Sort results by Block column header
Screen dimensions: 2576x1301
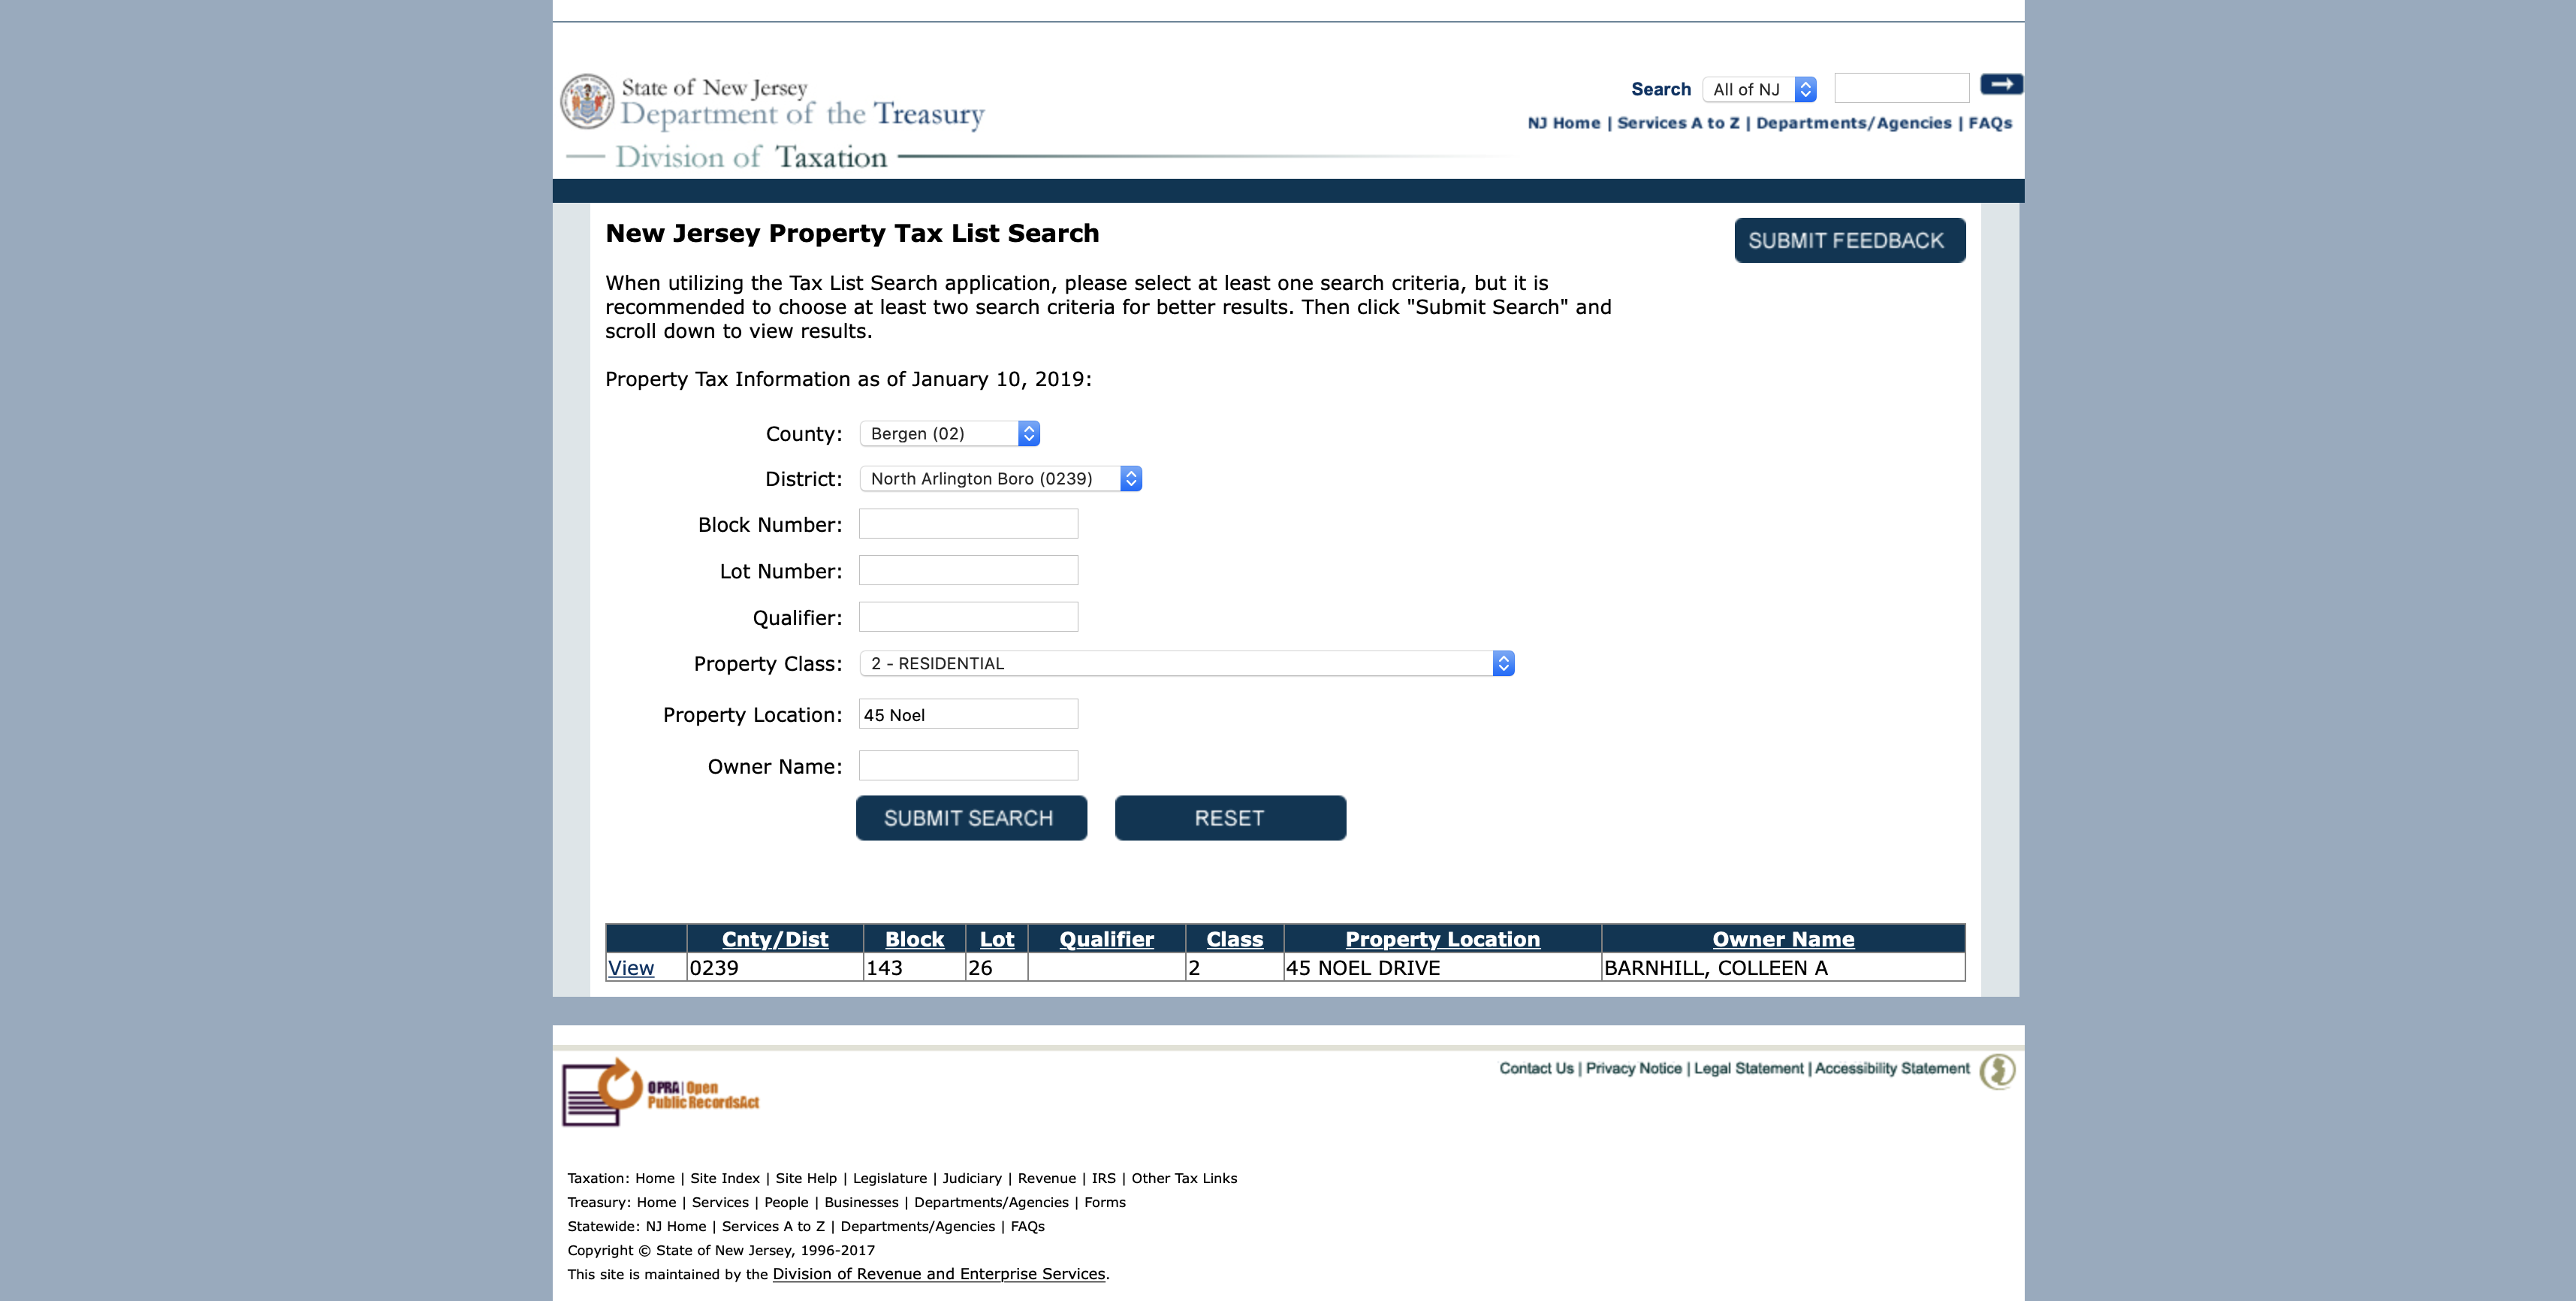(914, 939)
